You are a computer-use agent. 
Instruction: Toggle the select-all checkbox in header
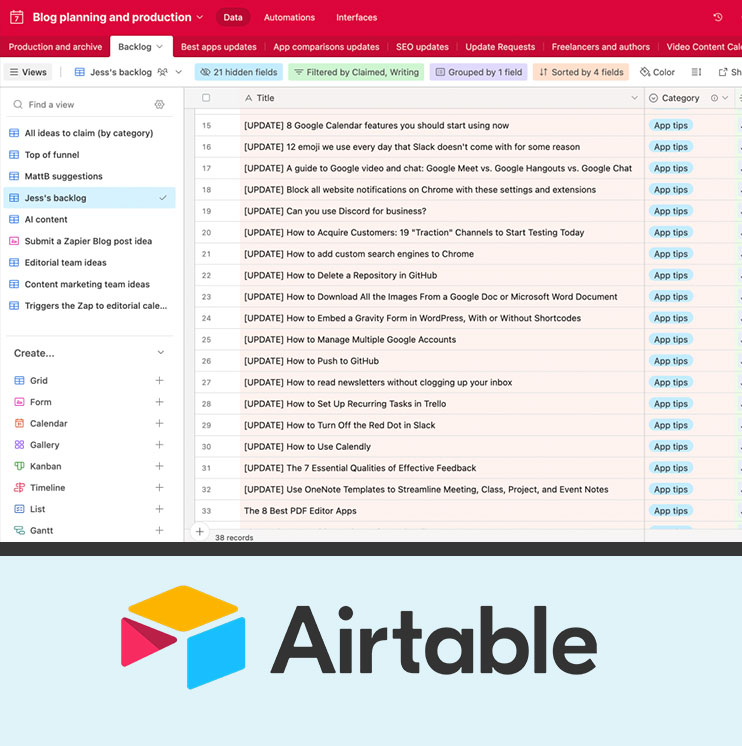[206, 98]
